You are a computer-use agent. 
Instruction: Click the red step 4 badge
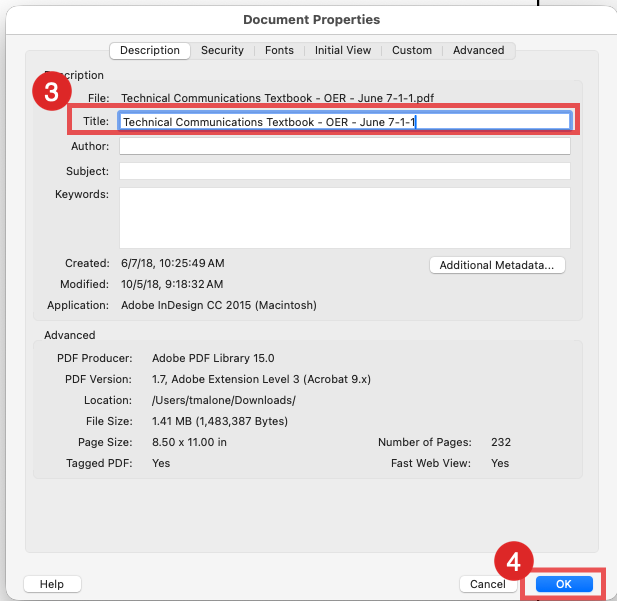click(513, 563)
